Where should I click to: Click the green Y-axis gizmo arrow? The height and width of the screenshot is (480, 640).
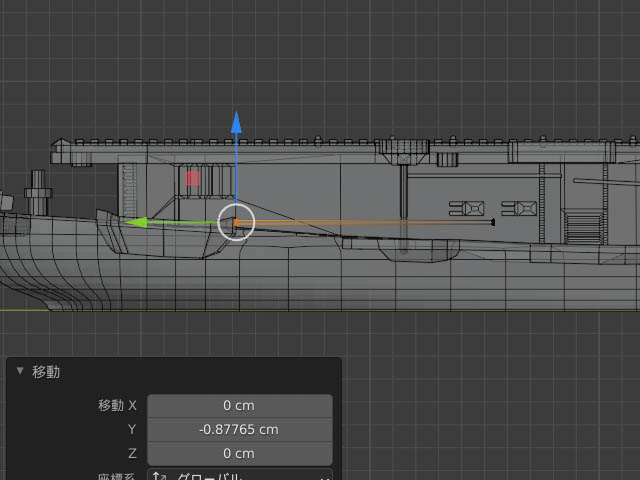click(x=136, y=222)
